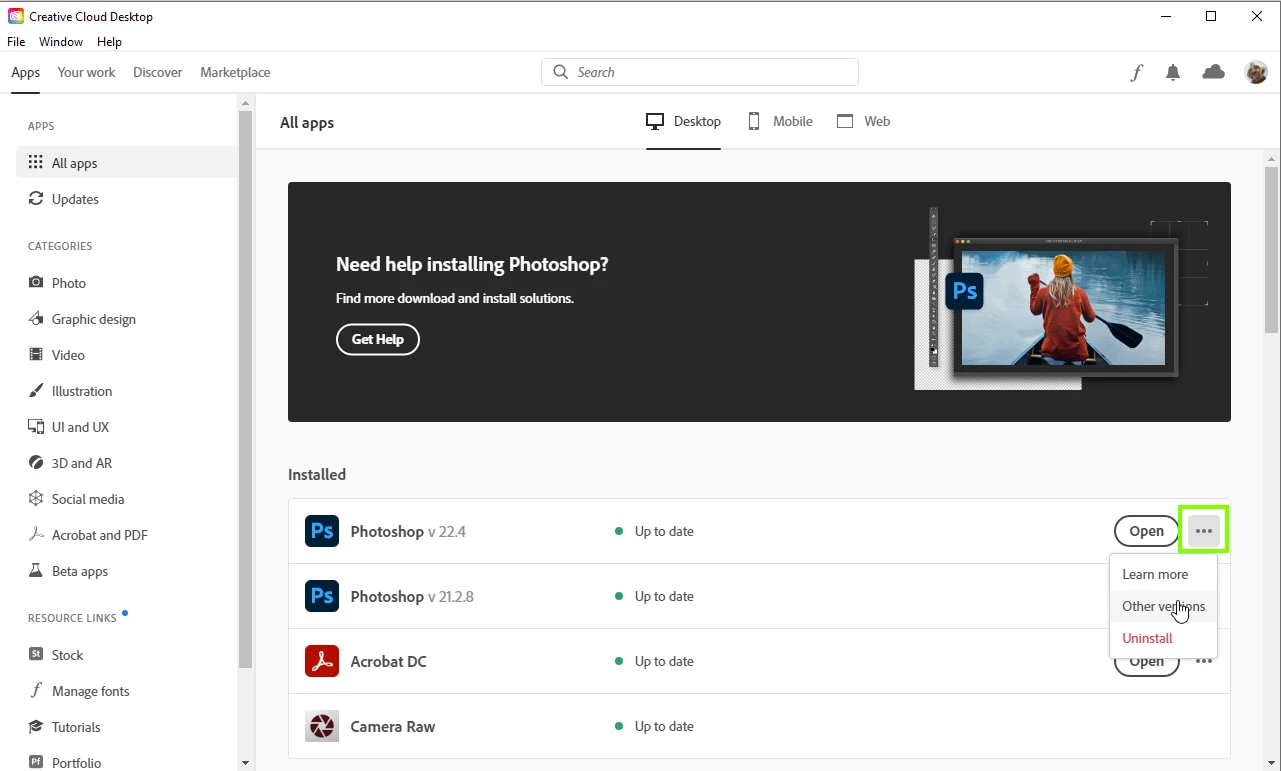Click the Photoshop v 21.2.8 app icon
The width and height of the screenshot is (1281, 771).
[322, 596]
